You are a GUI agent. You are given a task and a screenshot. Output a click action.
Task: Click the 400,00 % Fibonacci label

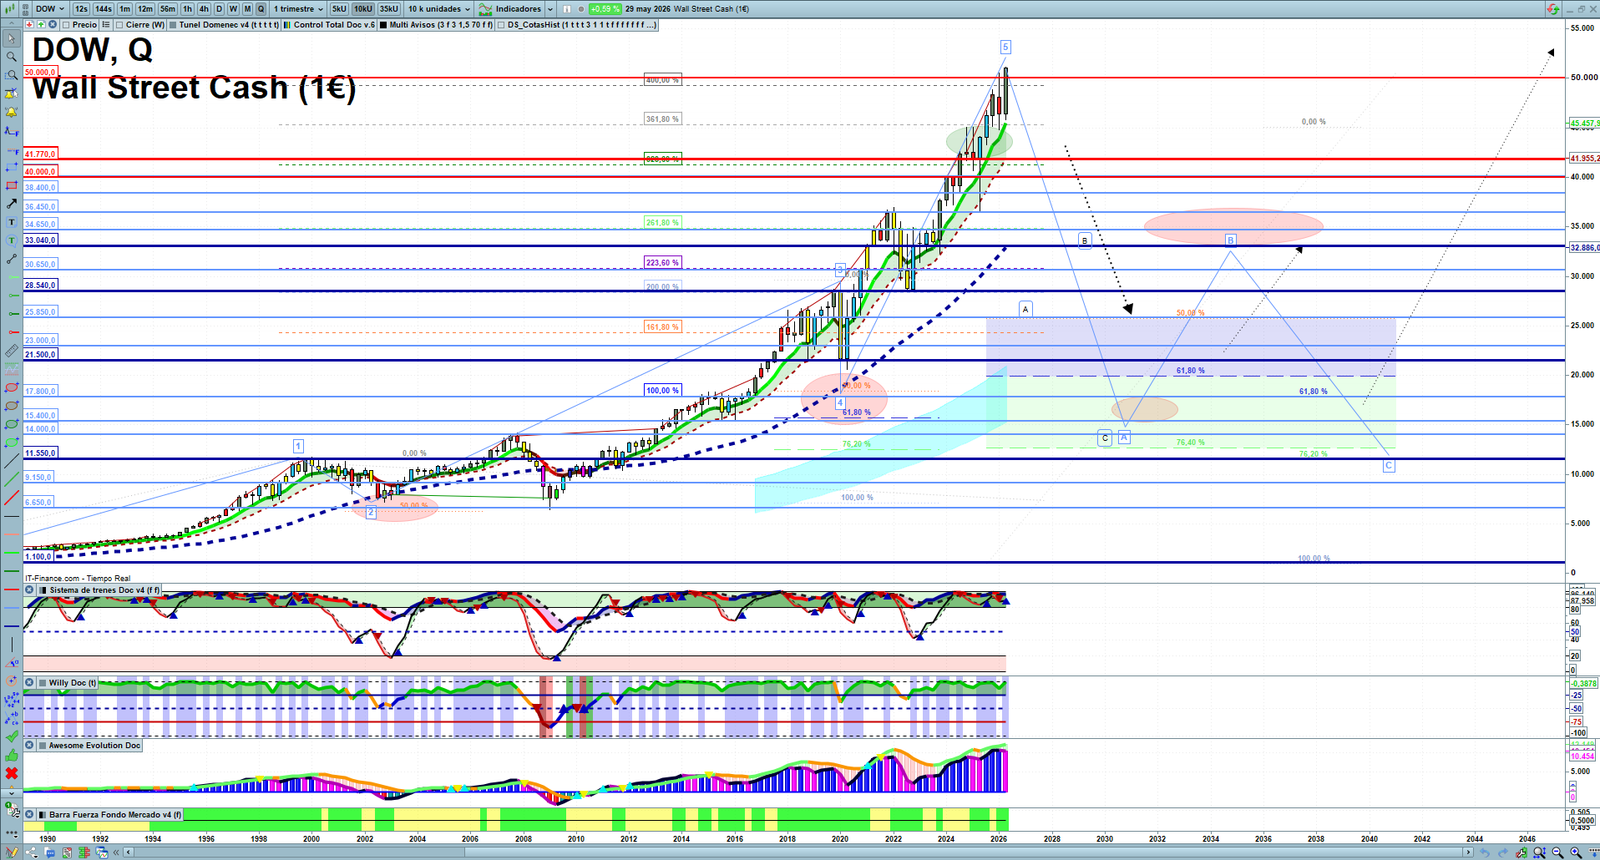click(x=662, y=79)
